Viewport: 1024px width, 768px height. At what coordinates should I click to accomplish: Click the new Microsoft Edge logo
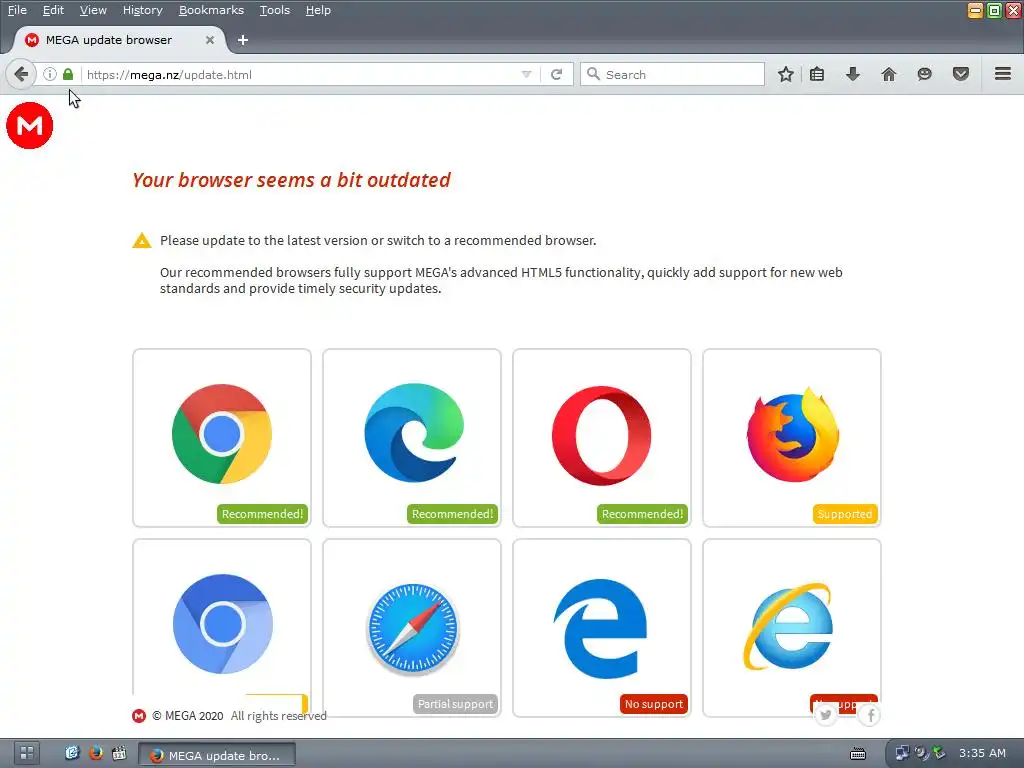tap(413, 433)
